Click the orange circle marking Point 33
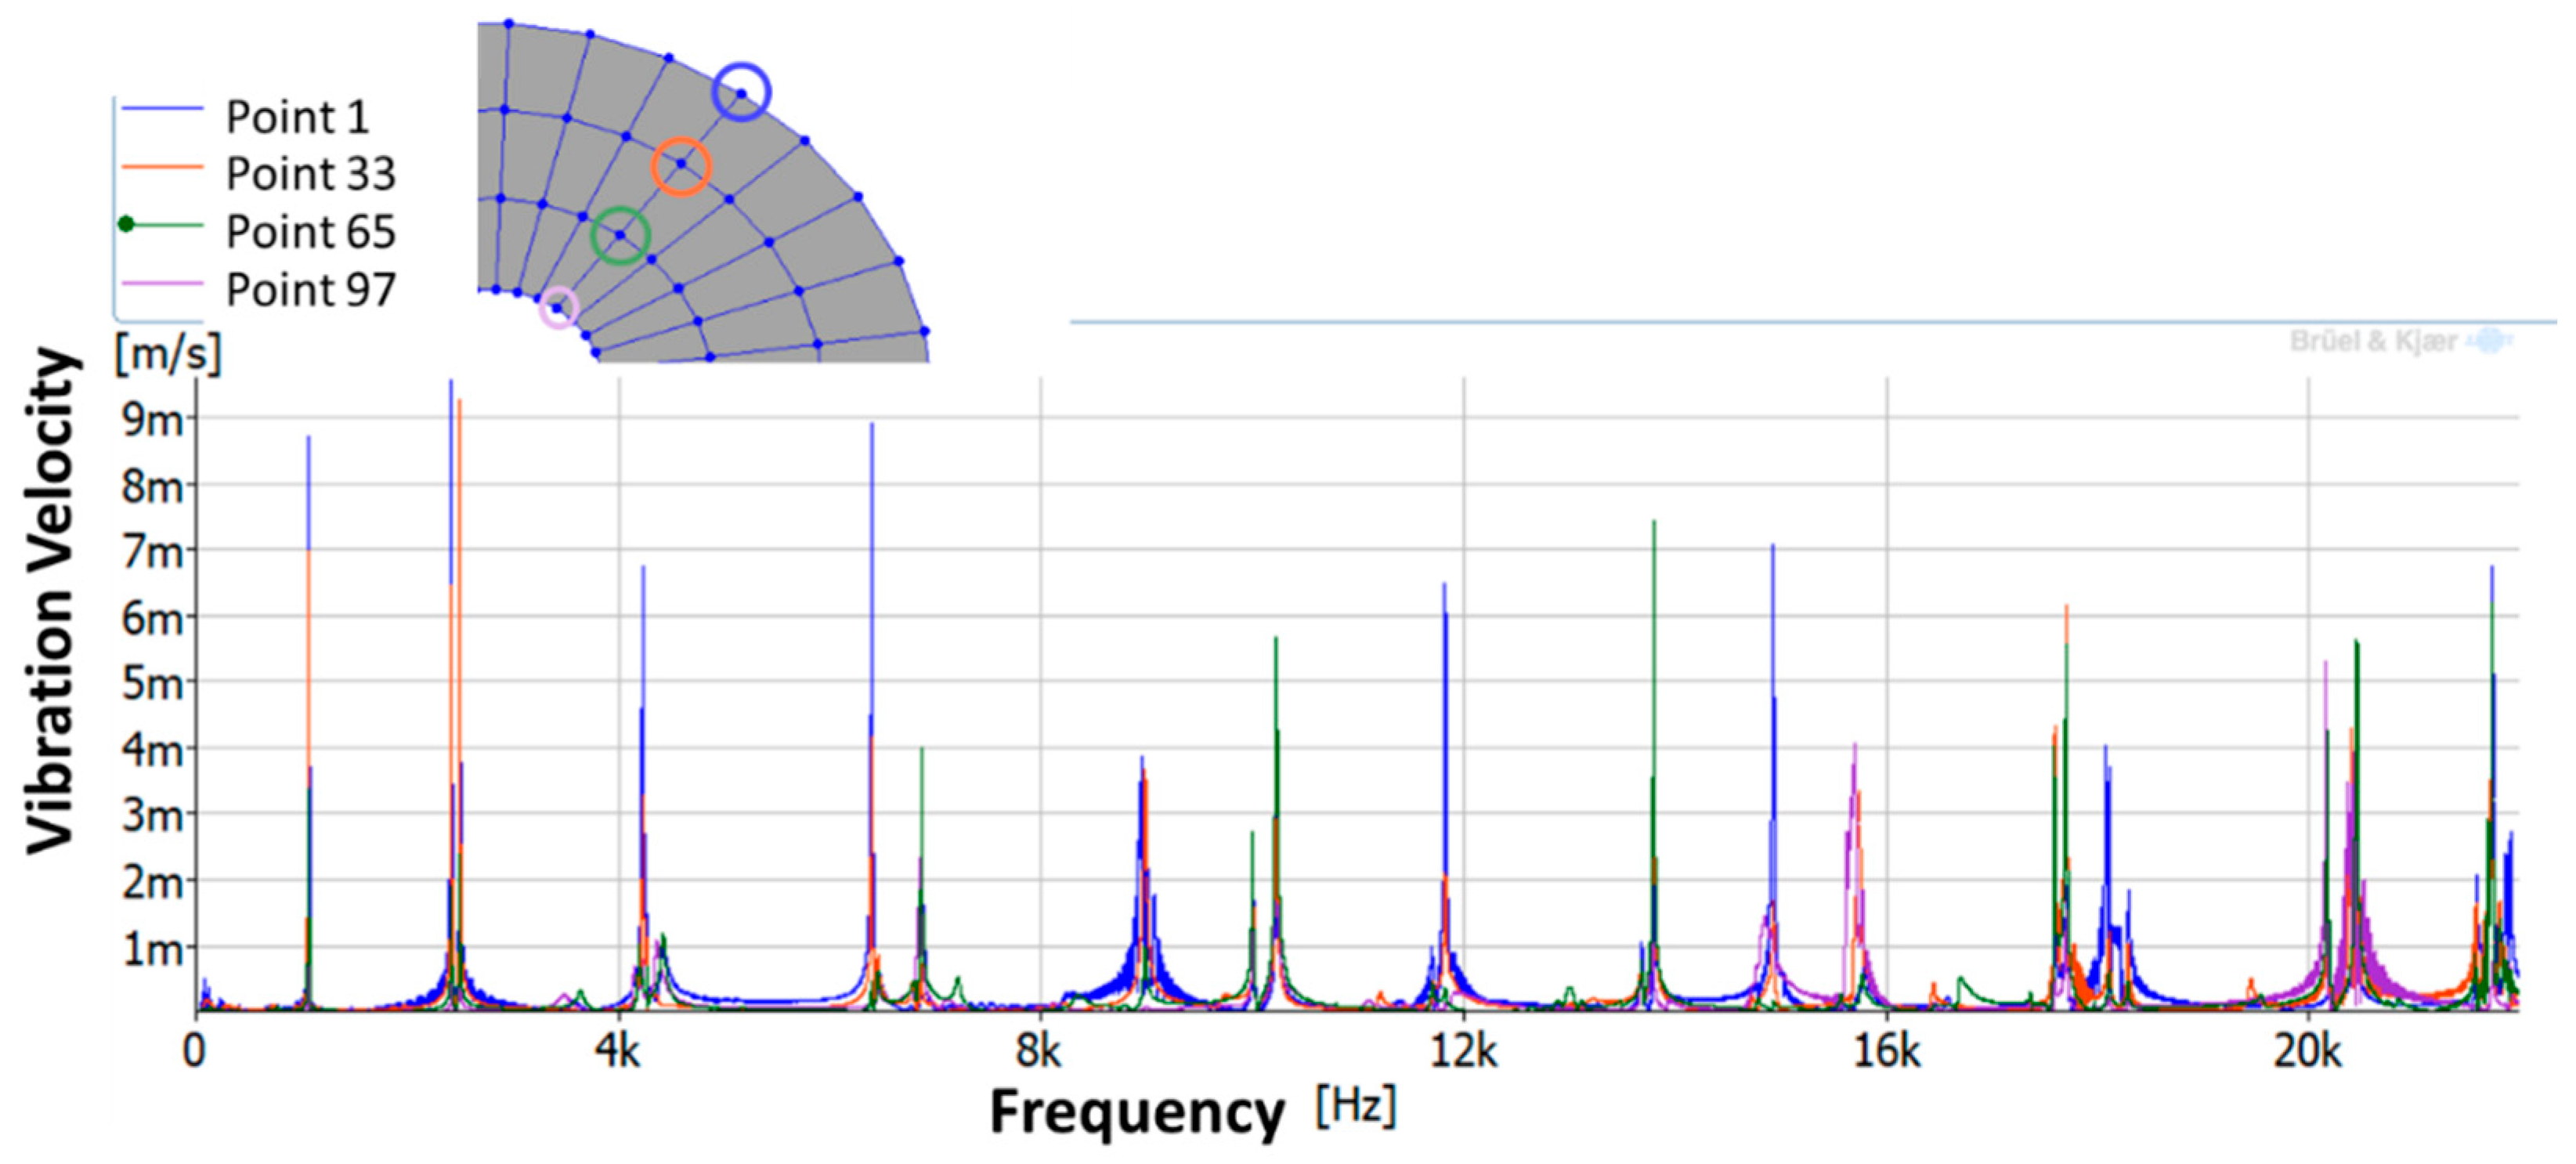This screenshot has height=1164, width=2576. (x=681, y=166)
